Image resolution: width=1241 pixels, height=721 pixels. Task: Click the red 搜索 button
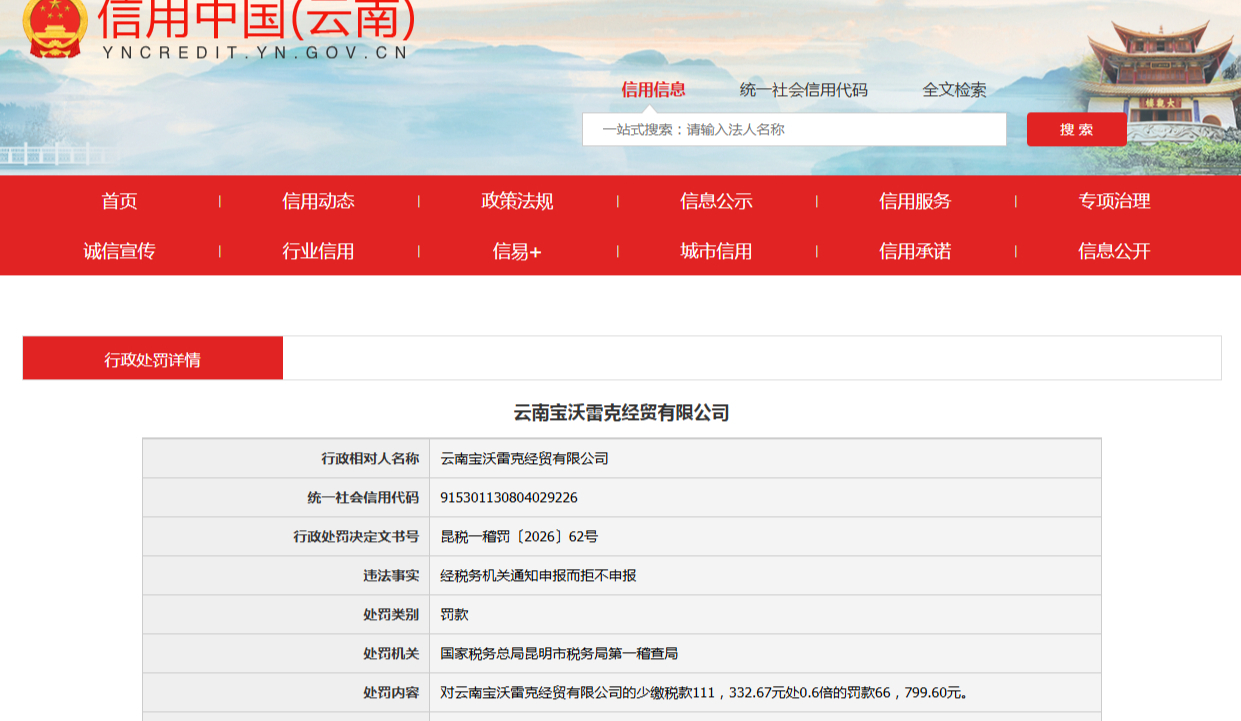coord(1077,129)
